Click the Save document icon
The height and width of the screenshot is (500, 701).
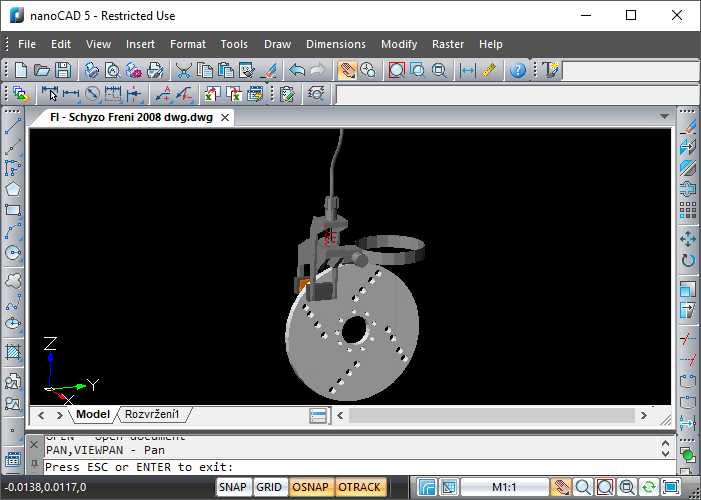pos(63,70)
